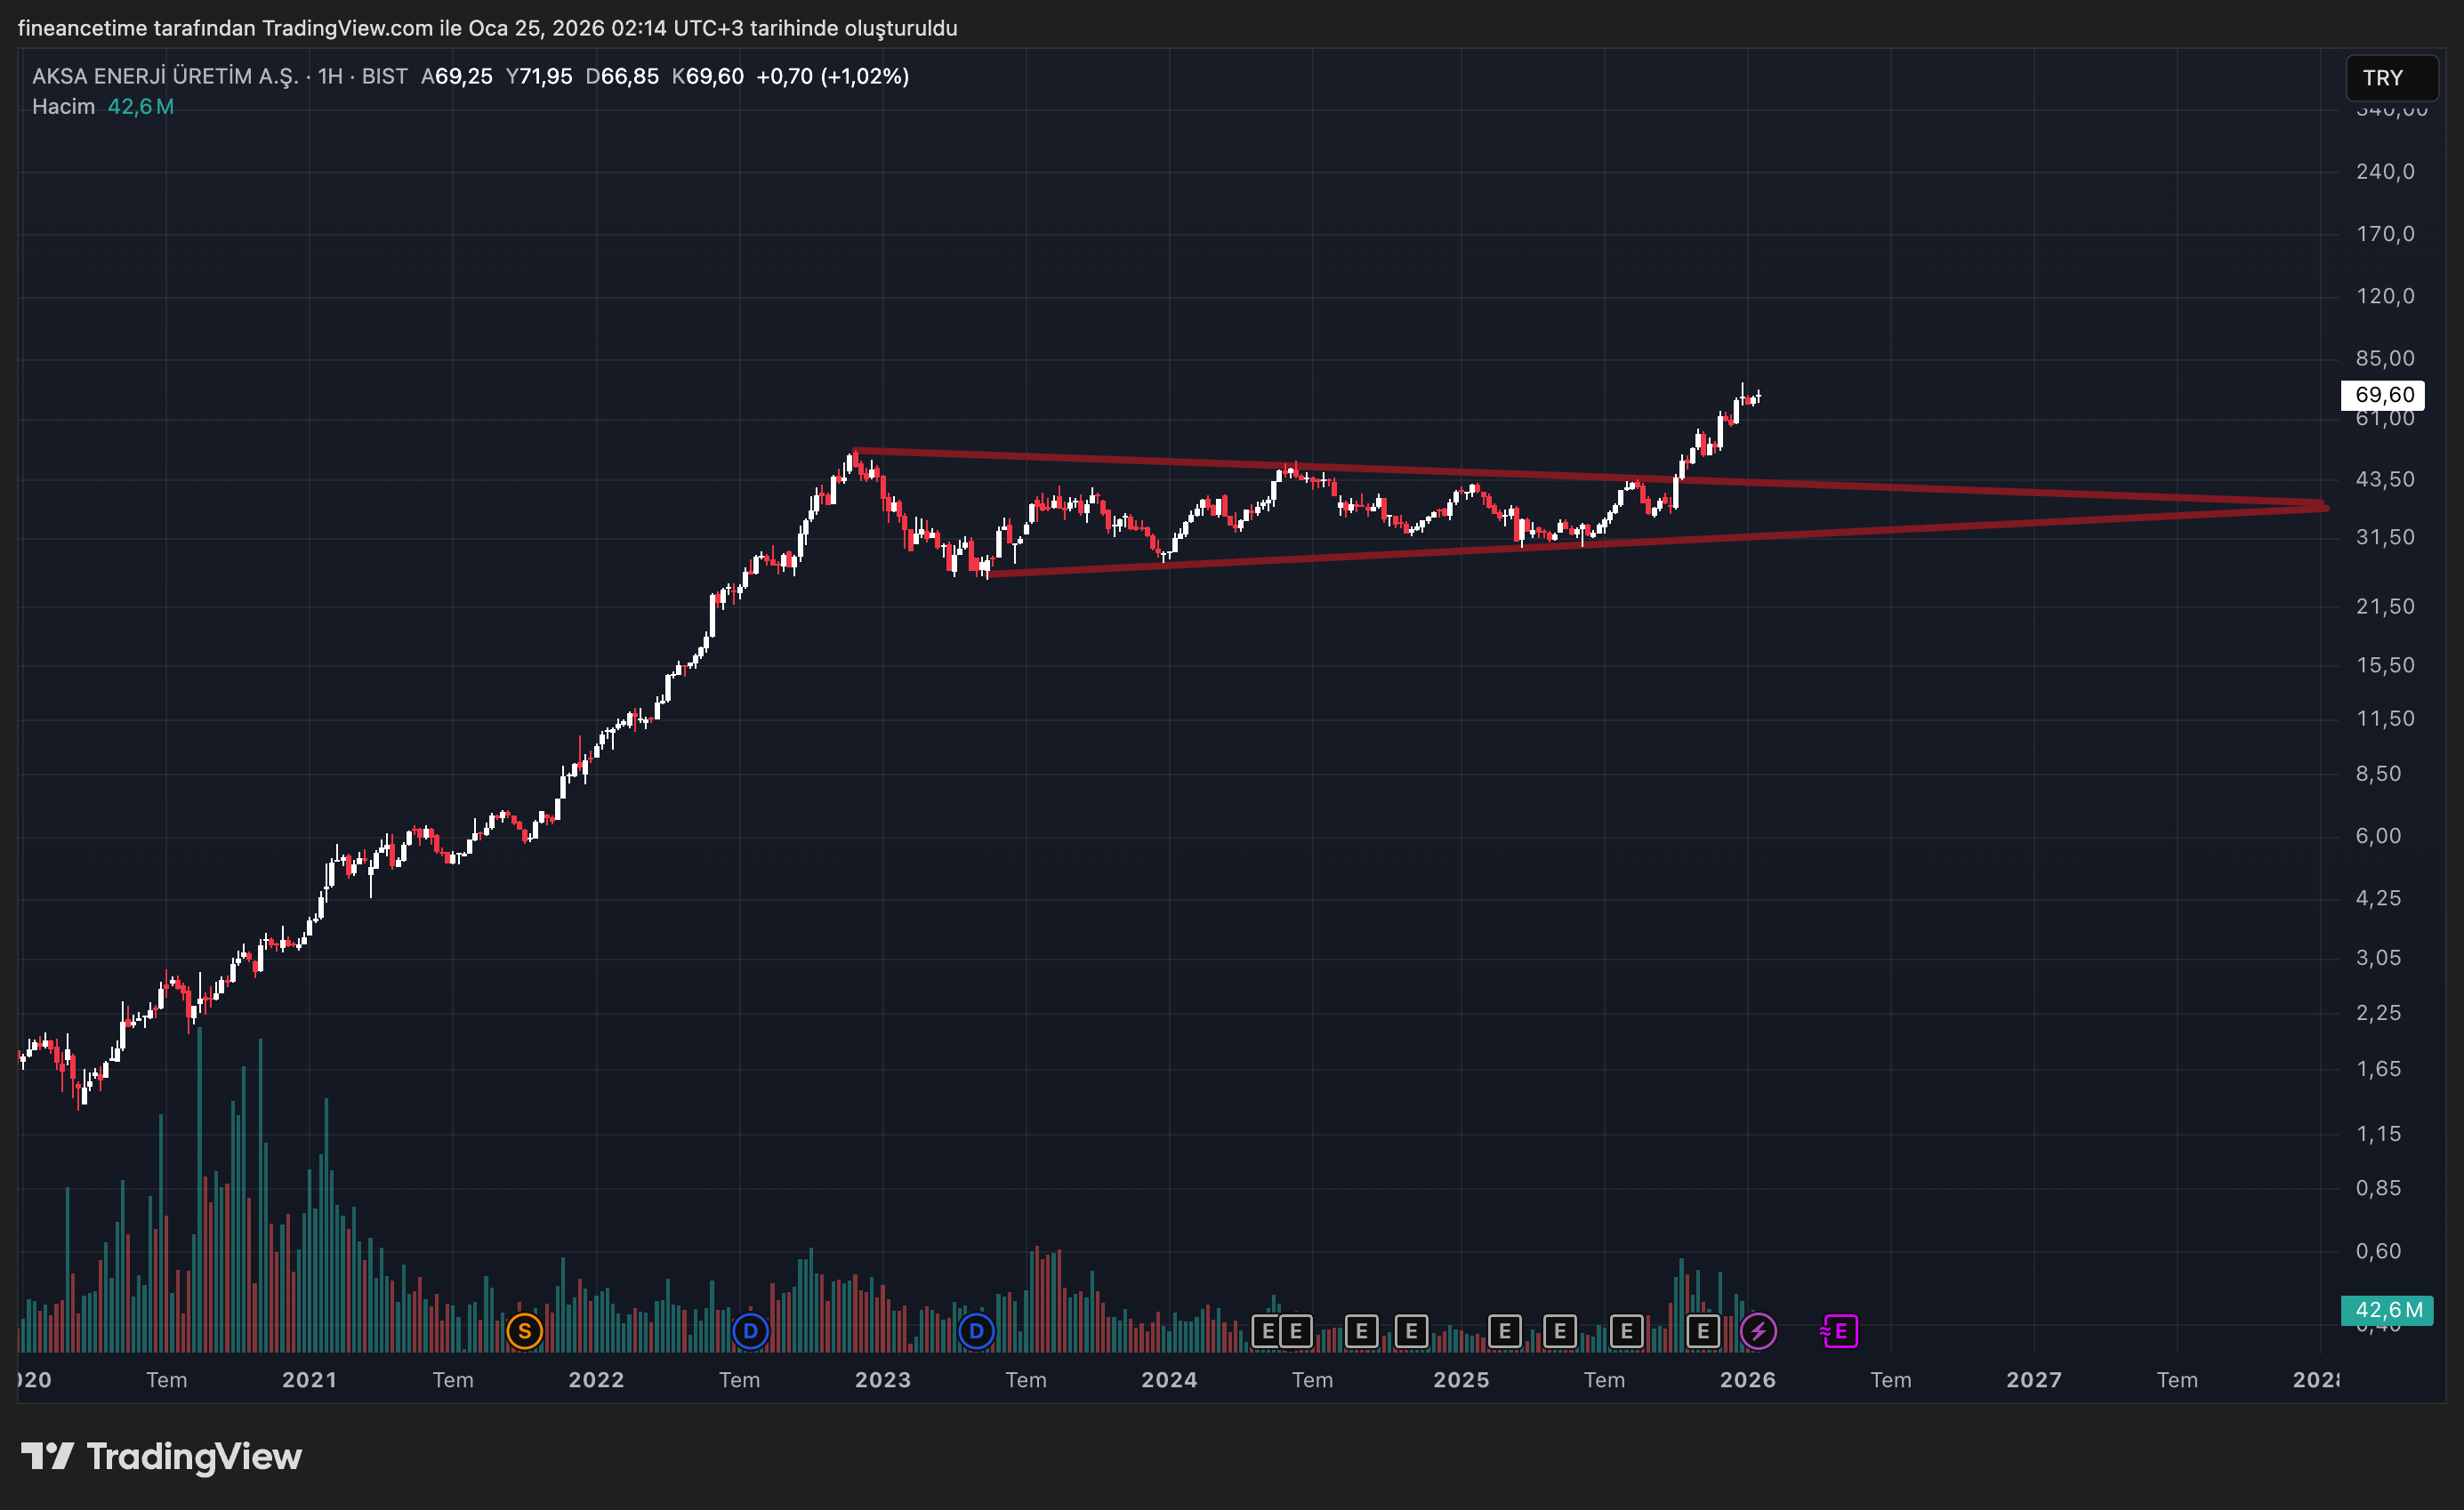Click the Tem label after 2025
The width and height of the screenshot is (2464, 1510).
point(1604,1379)
